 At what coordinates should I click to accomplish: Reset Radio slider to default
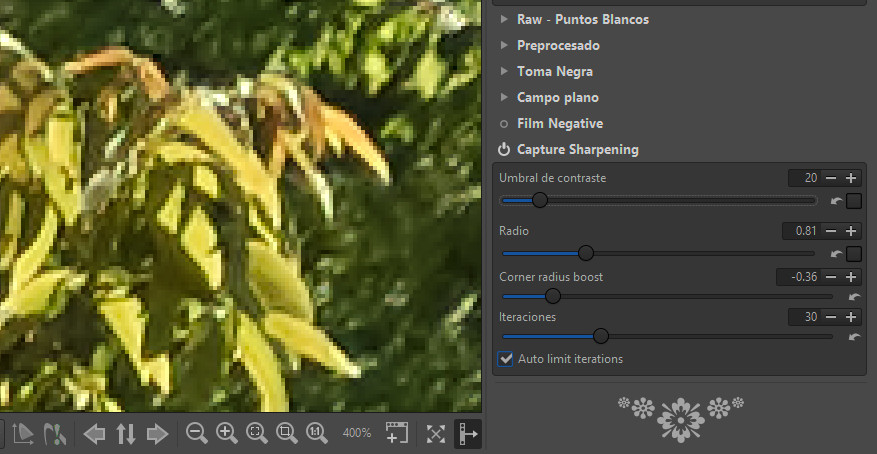click(x=837, y=254)
